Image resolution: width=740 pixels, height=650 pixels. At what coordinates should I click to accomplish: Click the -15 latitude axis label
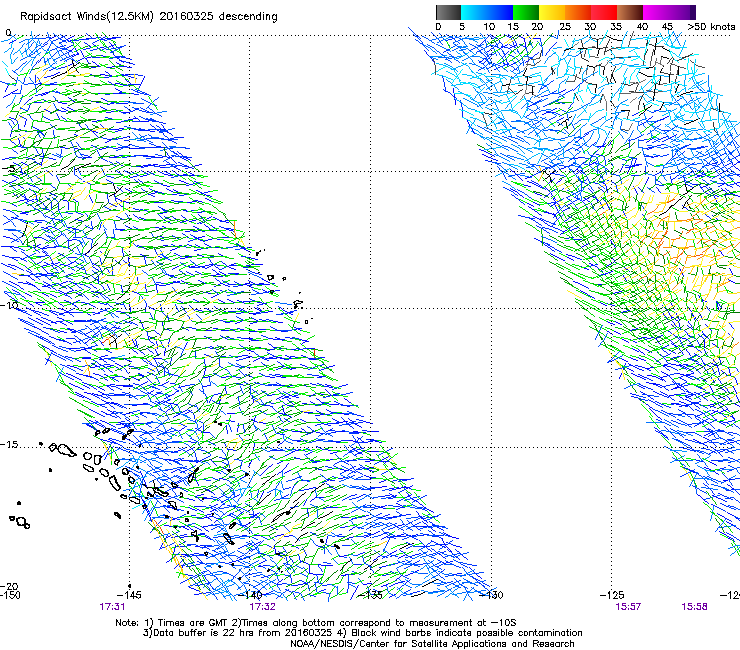click(9, 445)
